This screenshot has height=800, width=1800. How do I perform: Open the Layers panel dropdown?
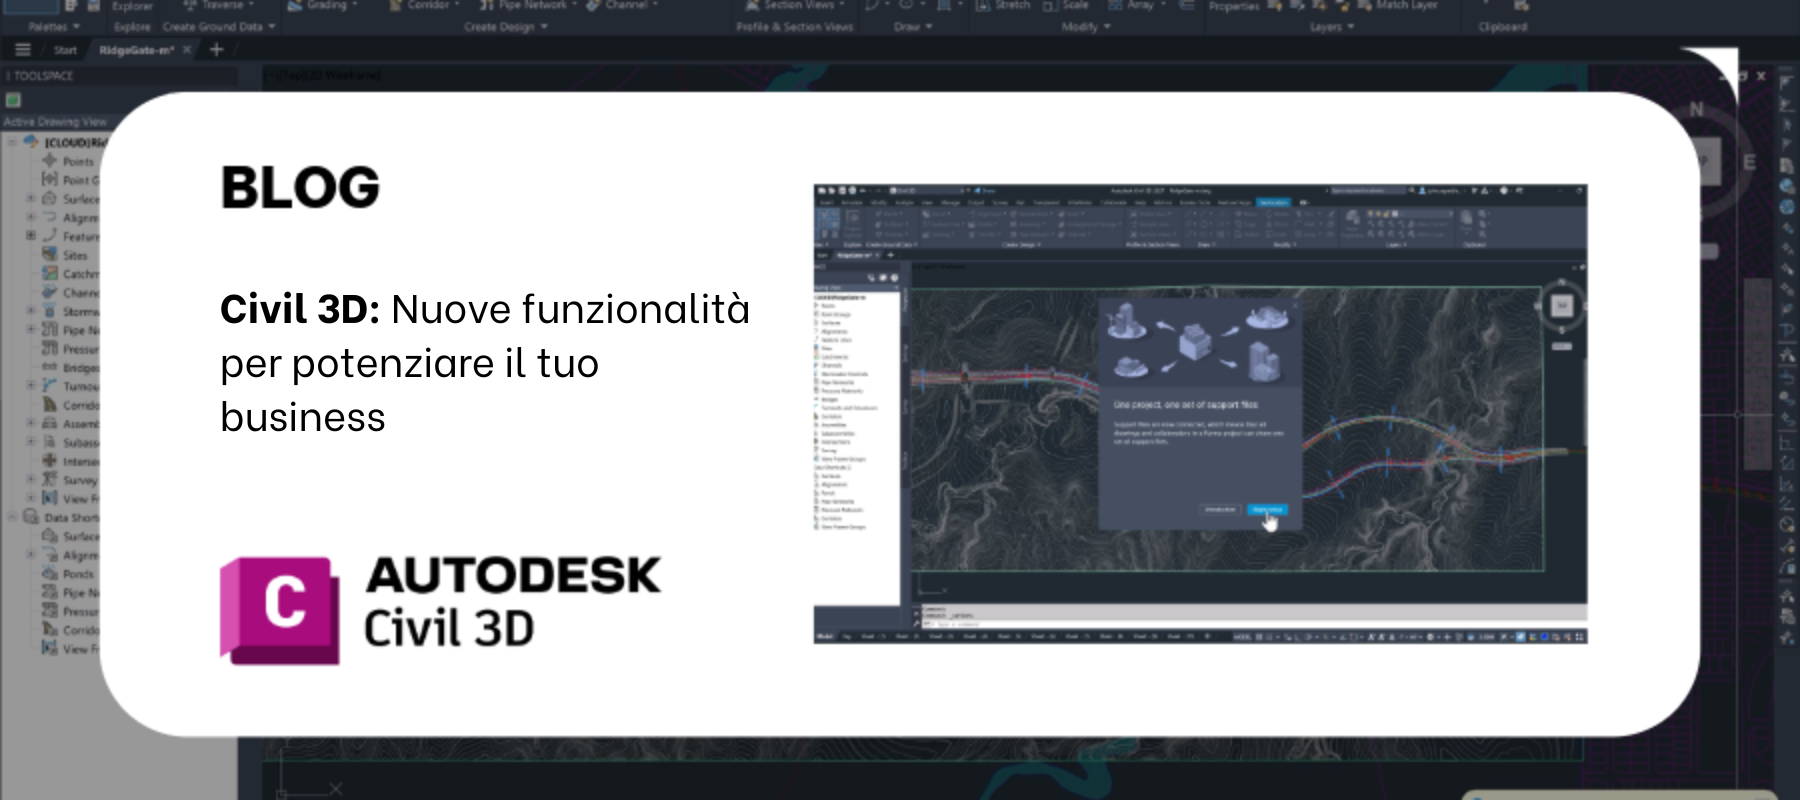pos(1332,27)
